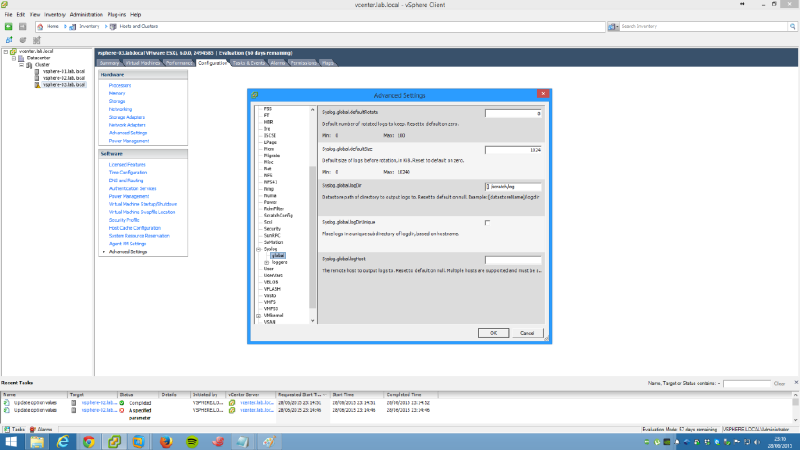
Task: Select vsphere-03.lab.local host with warning icon
Action: point(55,85)
